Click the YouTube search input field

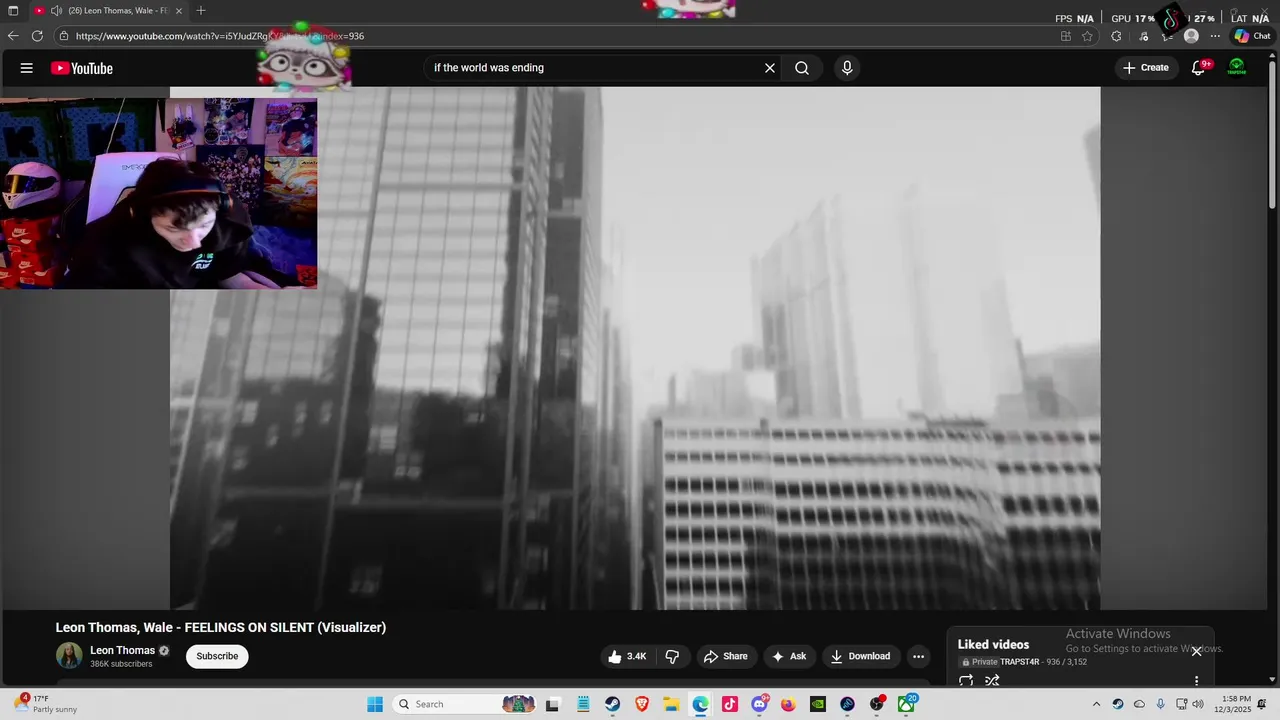pos(594,68)
